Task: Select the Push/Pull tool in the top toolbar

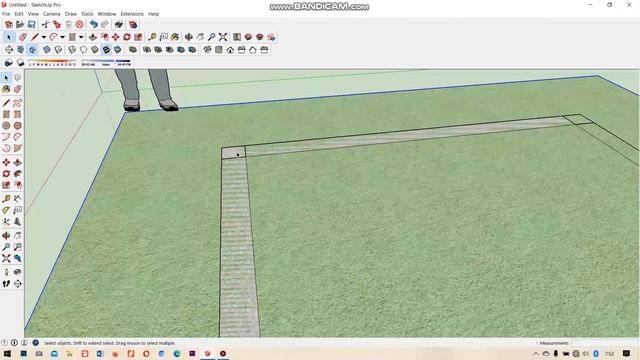Action: click(93, 37)
